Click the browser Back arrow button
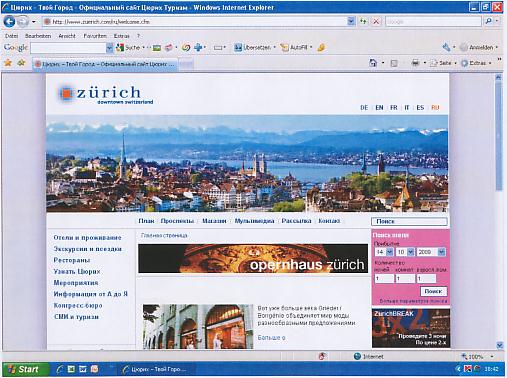Screen dimensions: 507x378 click(9, 22)
